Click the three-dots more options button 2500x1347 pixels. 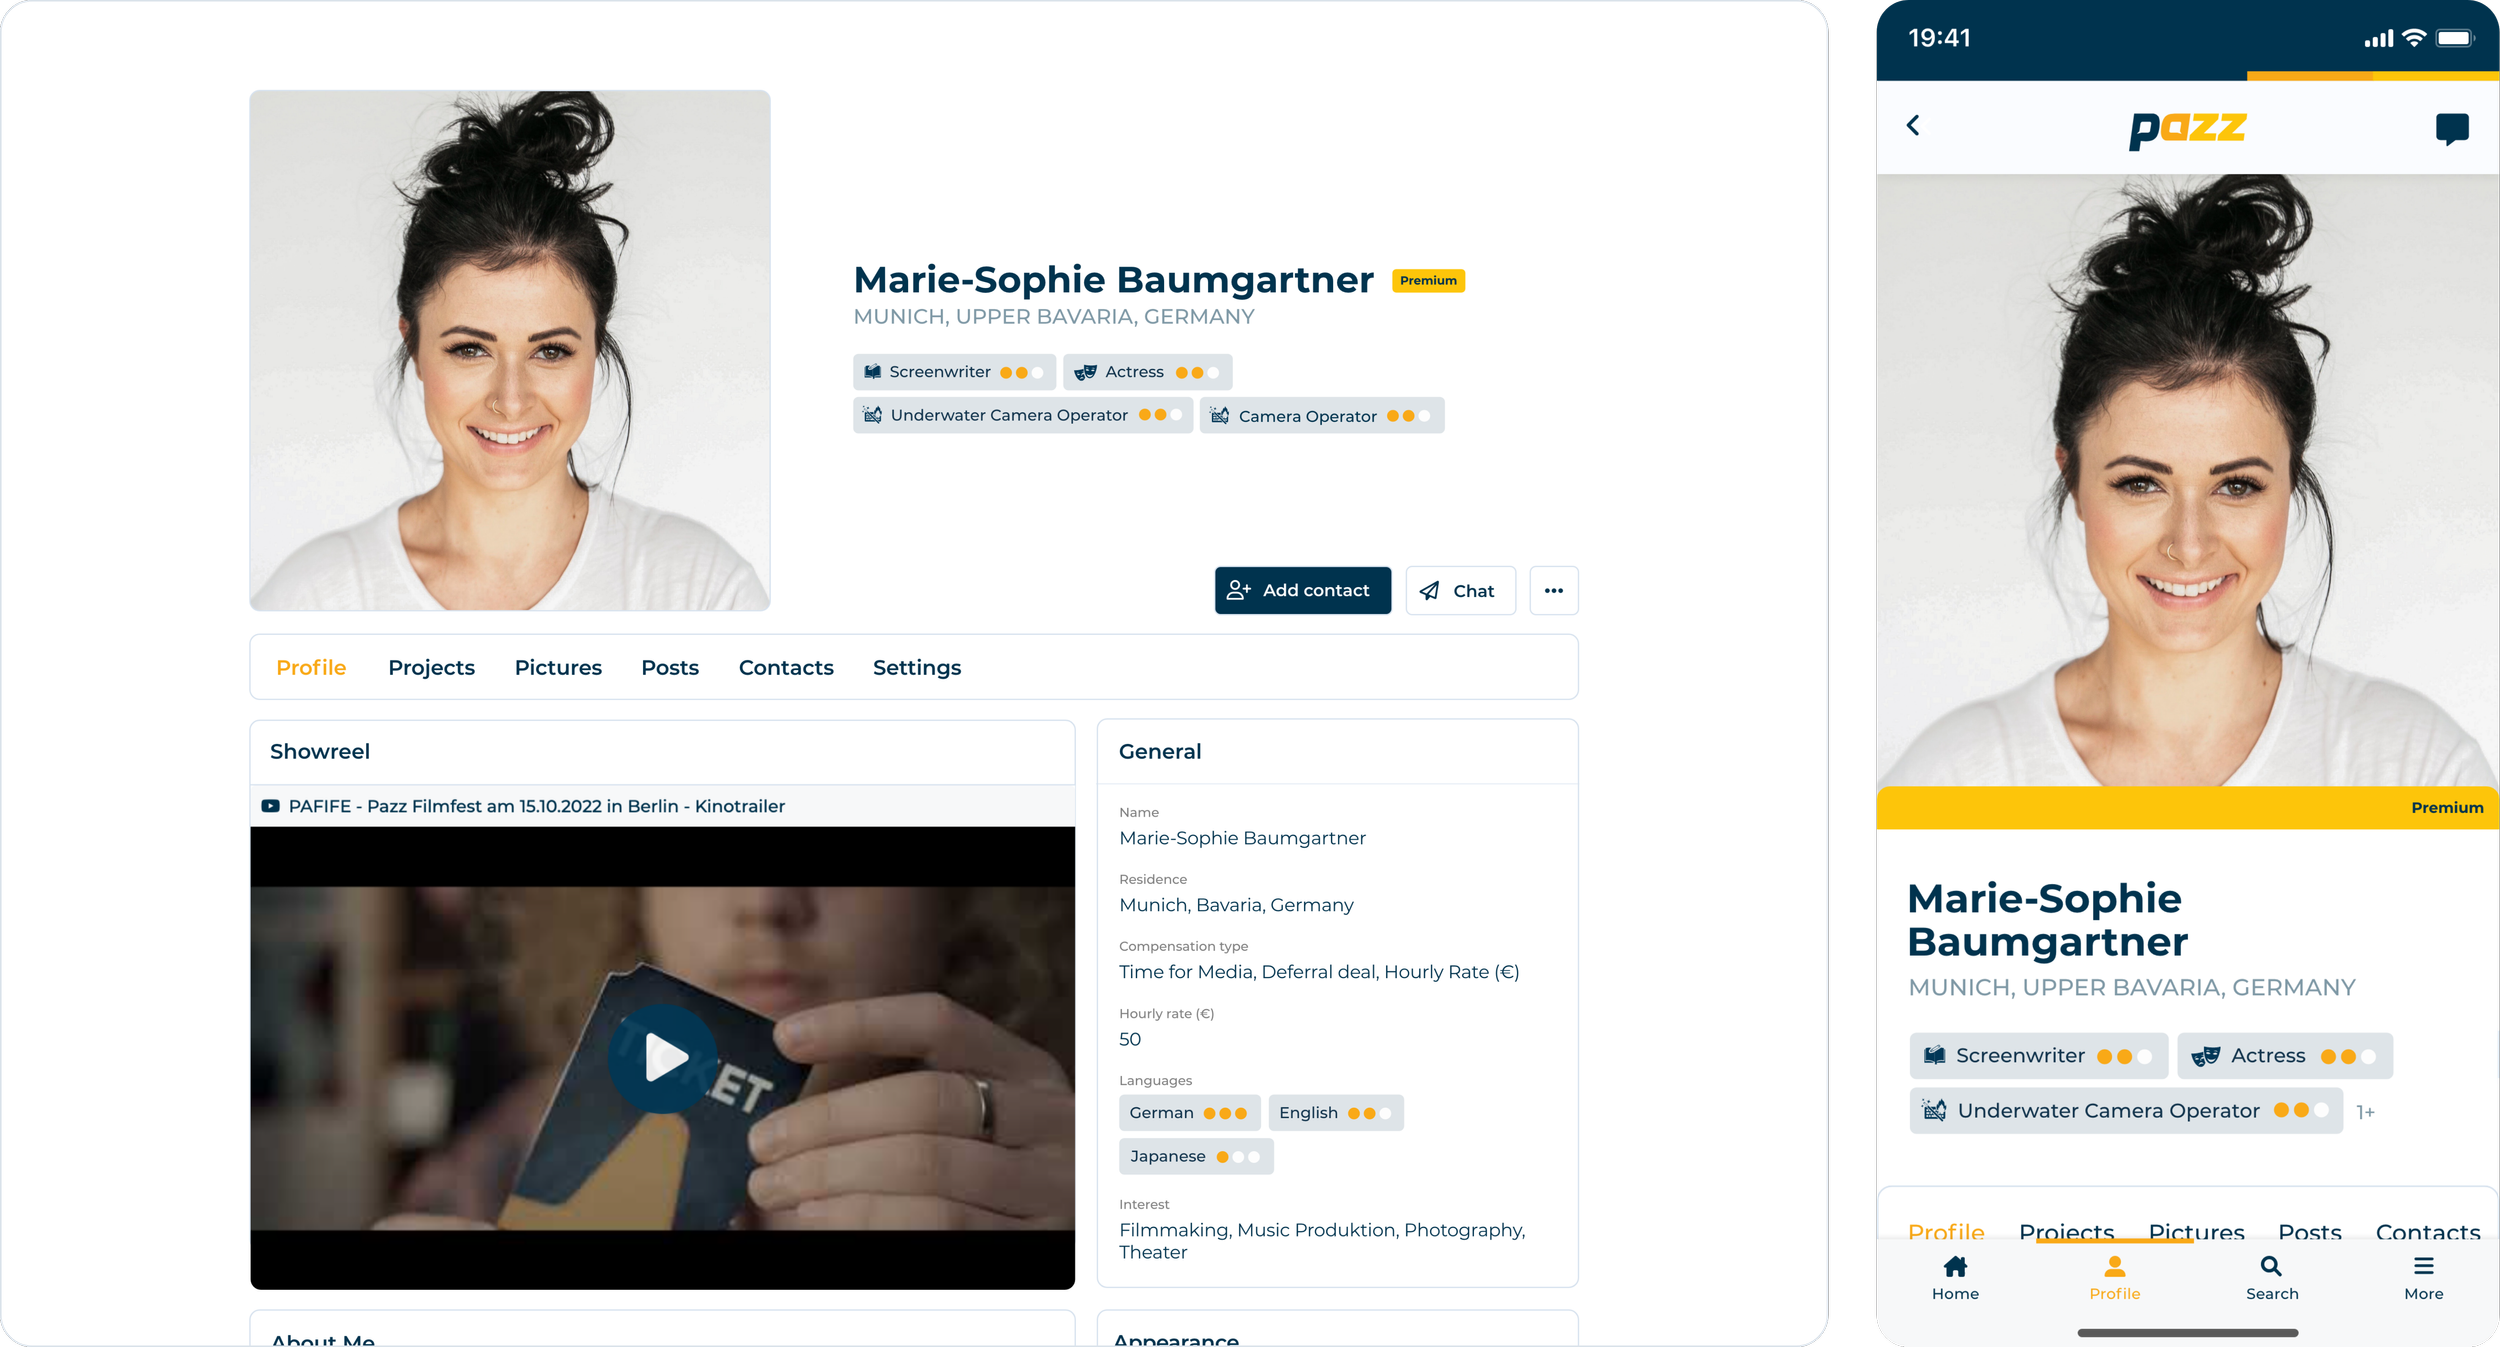pos(1553,591)
